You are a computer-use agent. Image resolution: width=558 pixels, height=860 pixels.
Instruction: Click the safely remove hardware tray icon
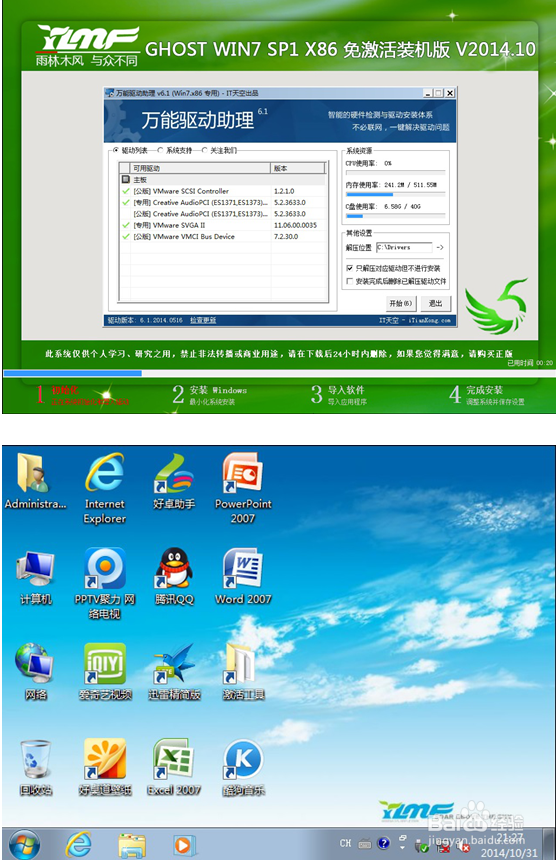click(421, 846)
